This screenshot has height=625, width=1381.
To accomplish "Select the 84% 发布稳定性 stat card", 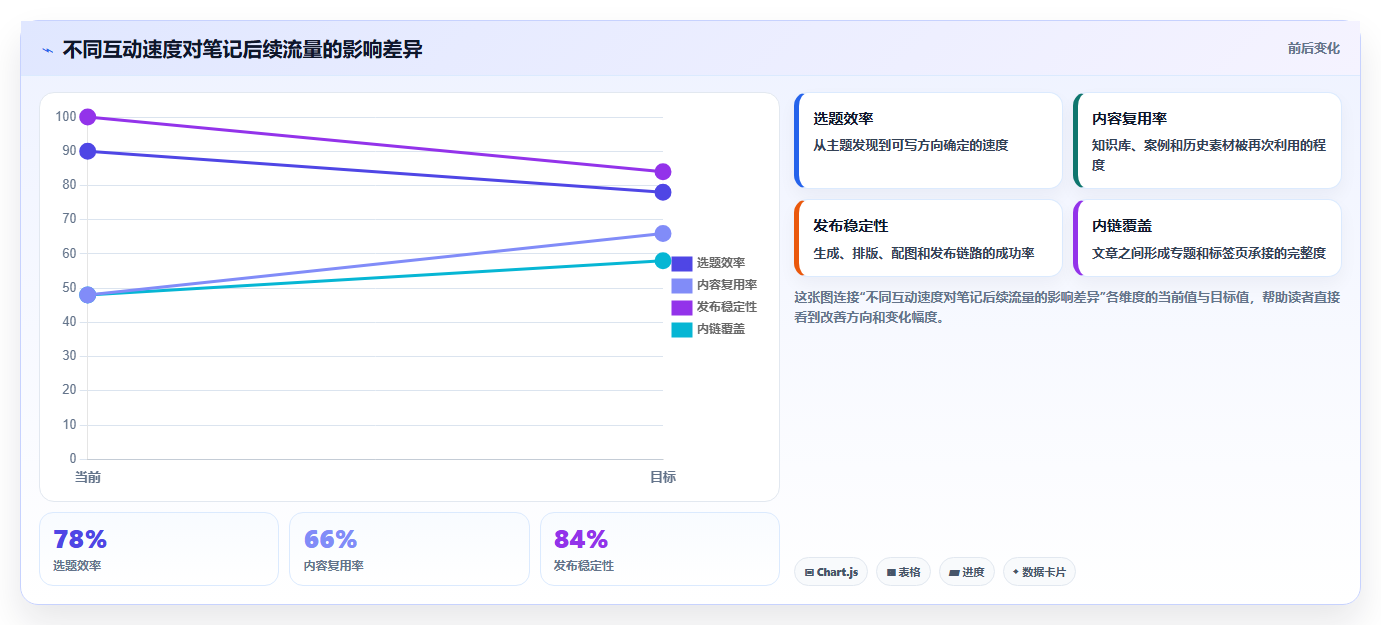I will pyautogui.click(x=660, y=549).
